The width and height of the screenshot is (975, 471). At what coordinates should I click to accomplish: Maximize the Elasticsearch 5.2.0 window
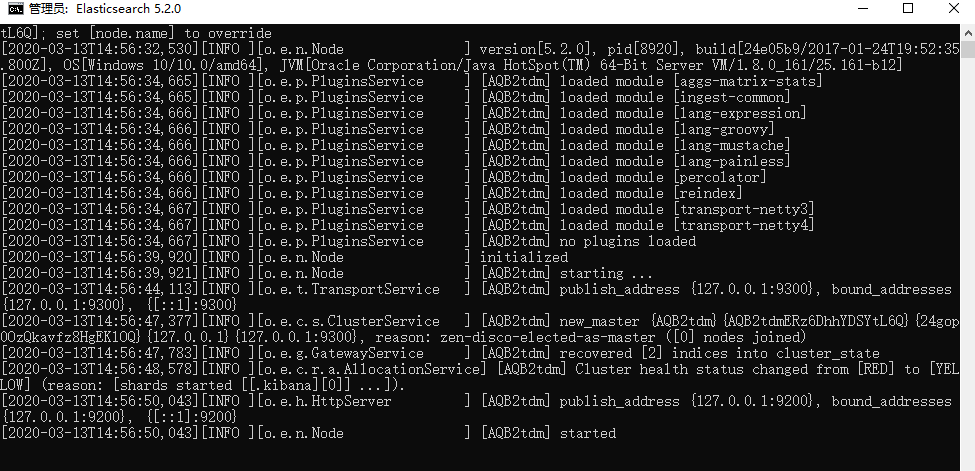point(908,9)
